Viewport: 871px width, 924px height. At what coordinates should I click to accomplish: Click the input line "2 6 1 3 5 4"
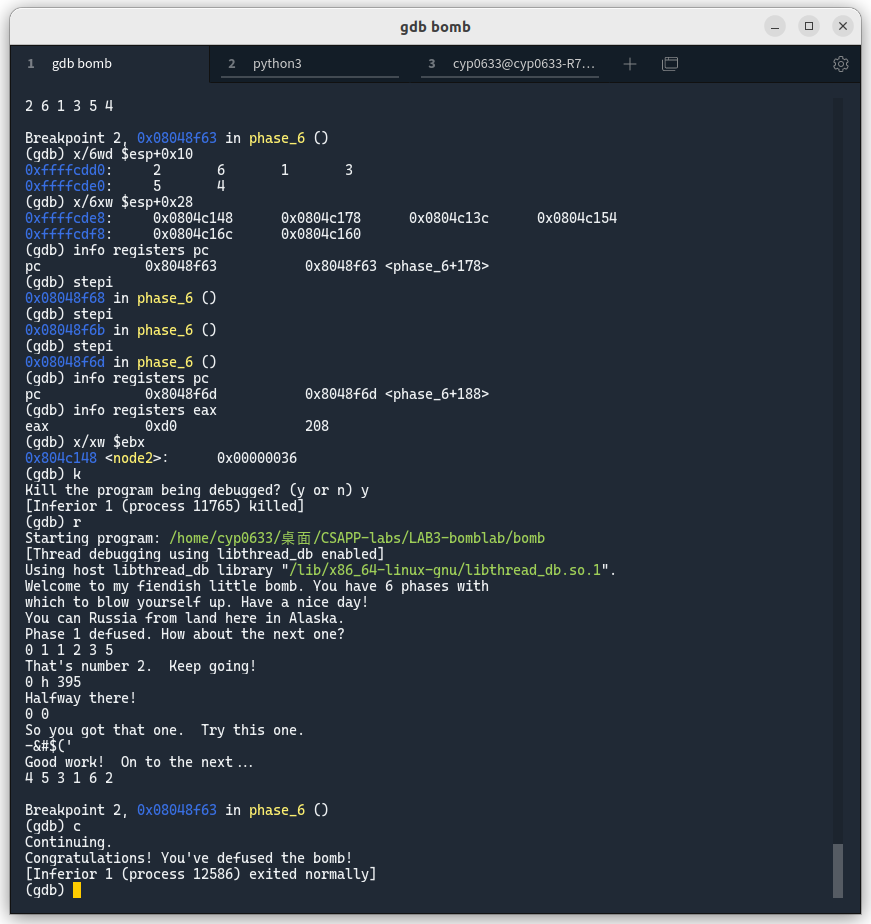(69, 106)
